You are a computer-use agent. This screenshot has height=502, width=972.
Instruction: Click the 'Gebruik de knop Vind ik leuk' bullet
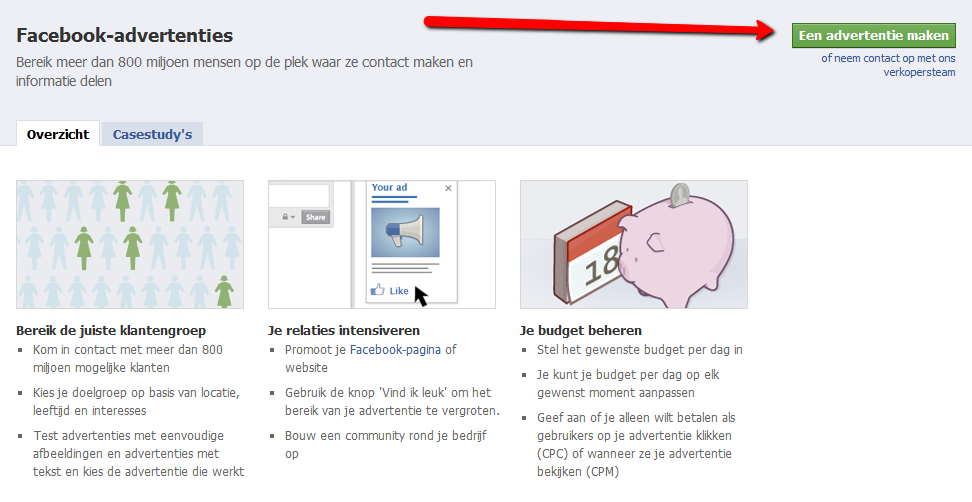[392, 402]
